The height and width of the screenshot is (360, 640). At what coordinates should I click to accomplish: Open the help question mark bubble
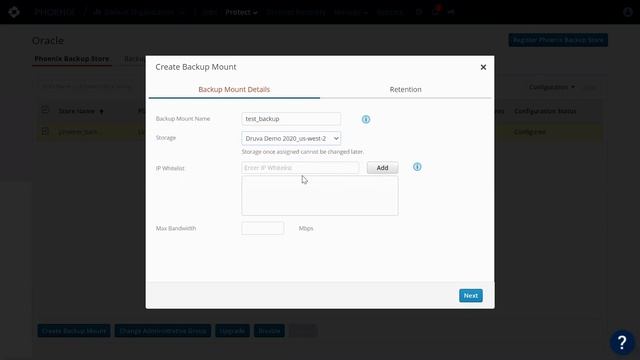(x=622, y=342)
